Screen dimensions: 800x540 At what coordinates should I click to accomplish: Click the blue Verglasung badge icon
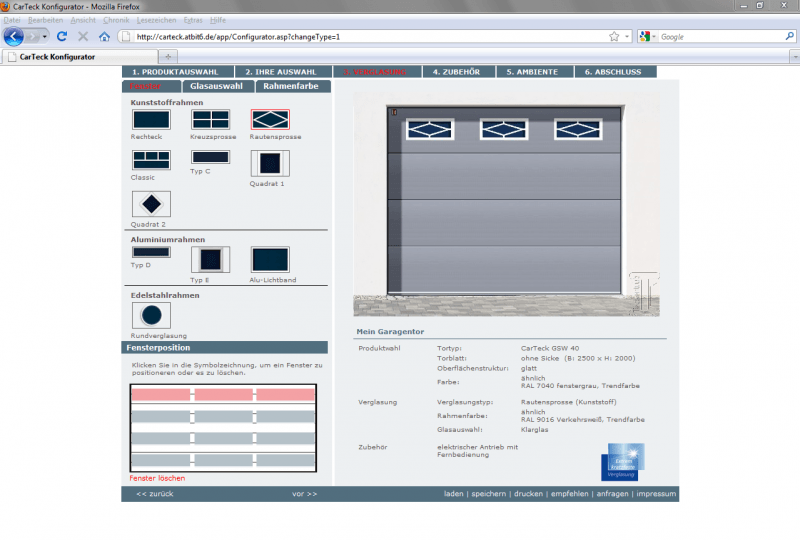622,462
